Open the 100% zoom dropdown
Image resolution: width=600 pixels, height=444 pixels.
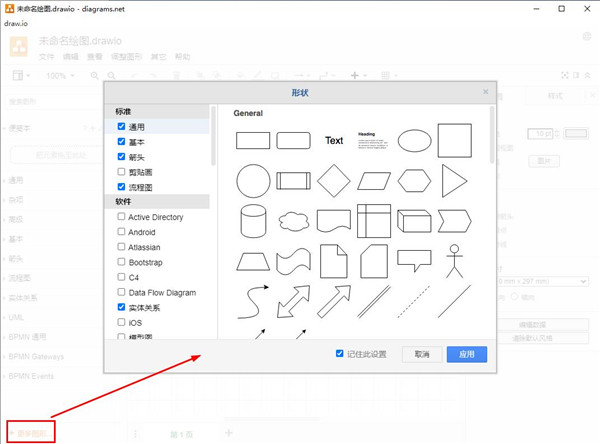pyautogui.click(x=59, y=76)
